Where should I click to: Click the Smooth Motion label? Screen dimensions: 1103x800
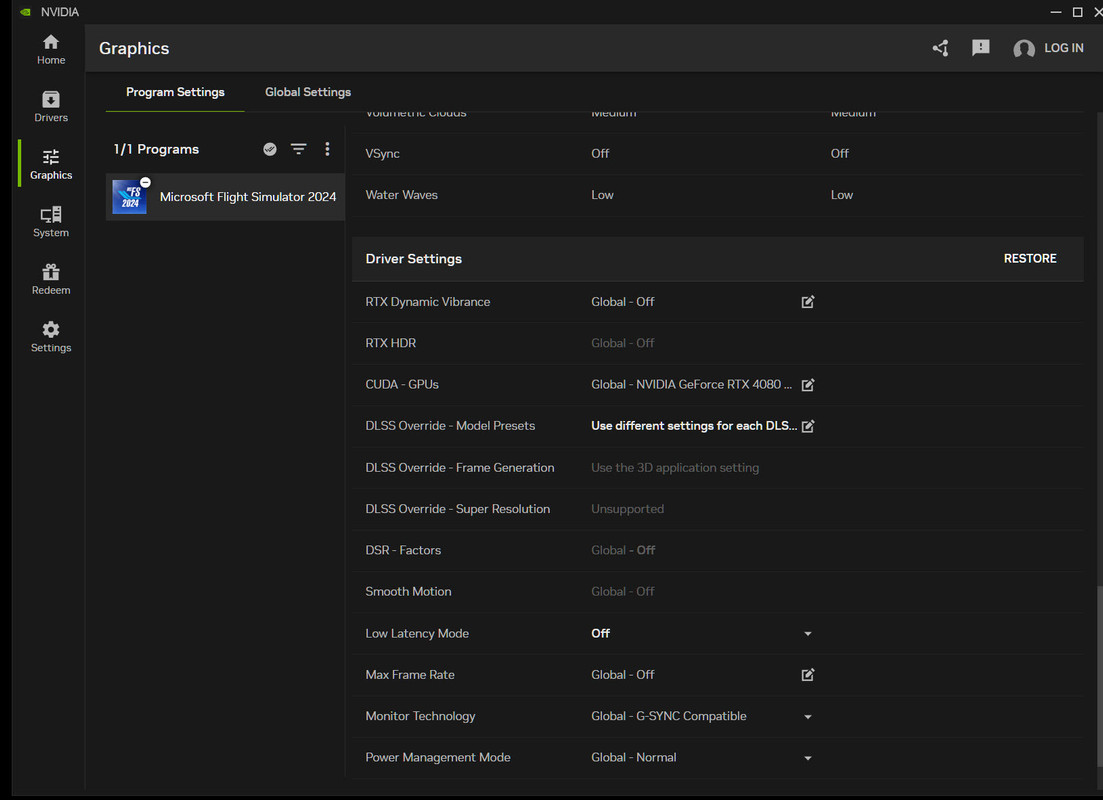(x=408, y=592)
